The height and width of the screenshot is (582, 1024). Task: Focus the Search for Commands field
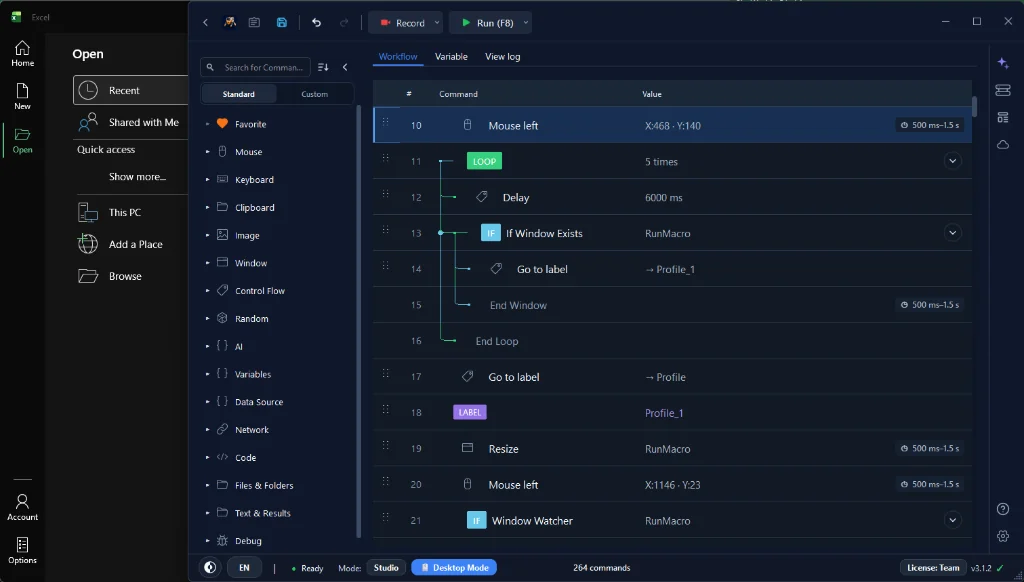click(255, 67)
